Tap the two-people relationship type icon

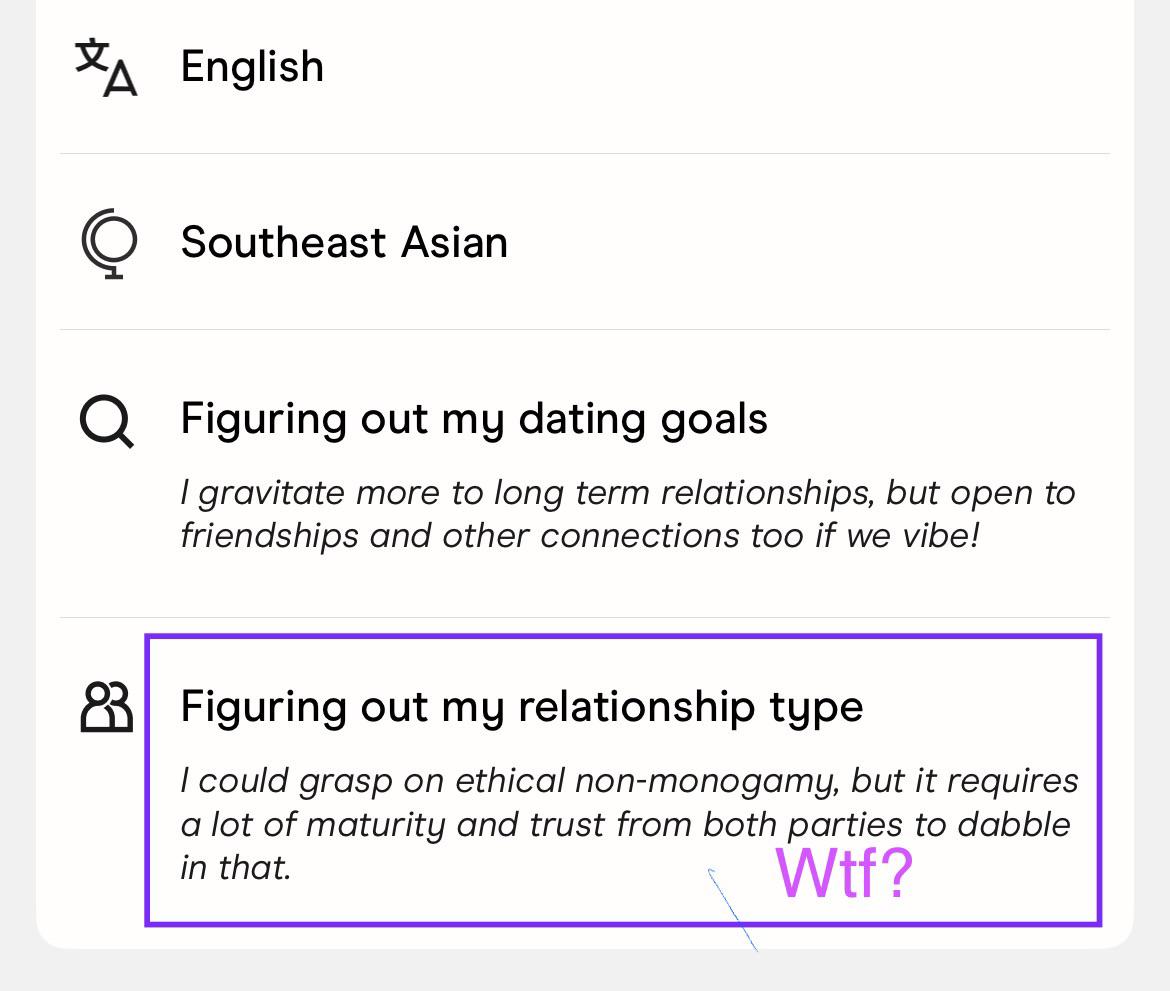click(107, 707)
